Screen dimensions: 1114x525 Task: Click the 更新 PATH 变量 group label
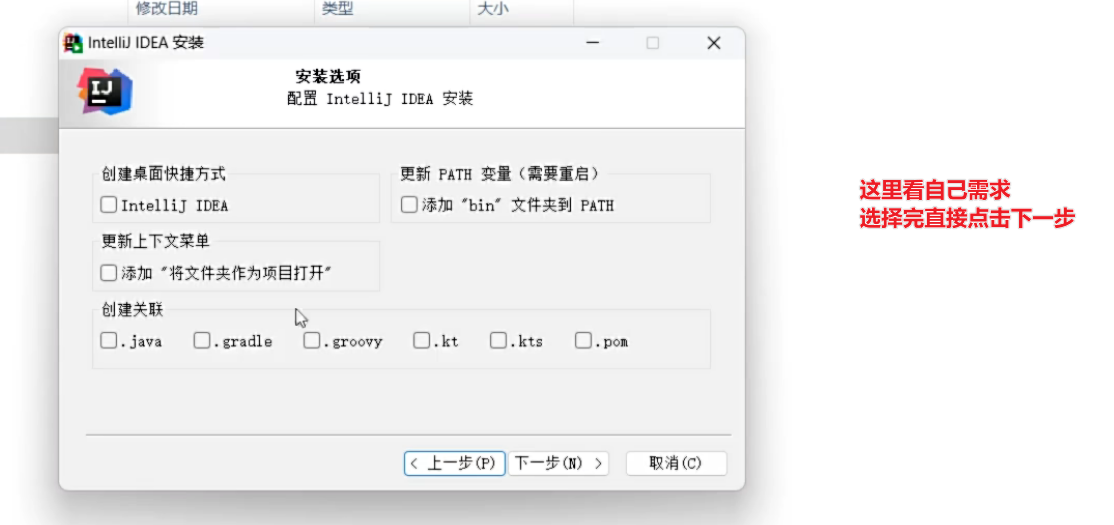(500, 173)
